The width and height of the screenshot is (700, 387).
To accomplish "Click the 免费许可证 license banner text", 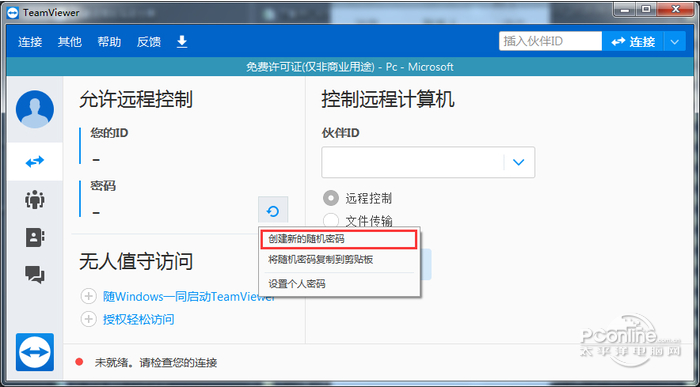I will [x=350, y=67].
